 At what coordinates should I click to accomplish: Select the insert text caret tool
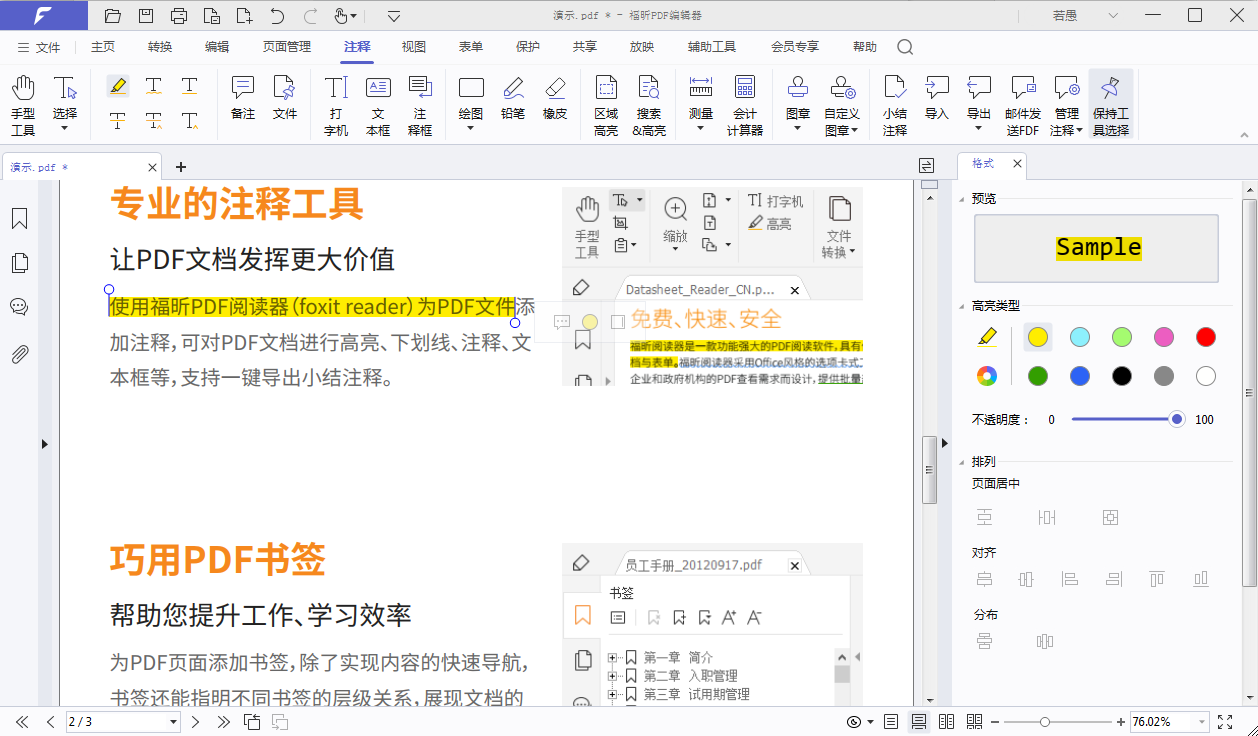pyautogui.click(x=190, y=121)
